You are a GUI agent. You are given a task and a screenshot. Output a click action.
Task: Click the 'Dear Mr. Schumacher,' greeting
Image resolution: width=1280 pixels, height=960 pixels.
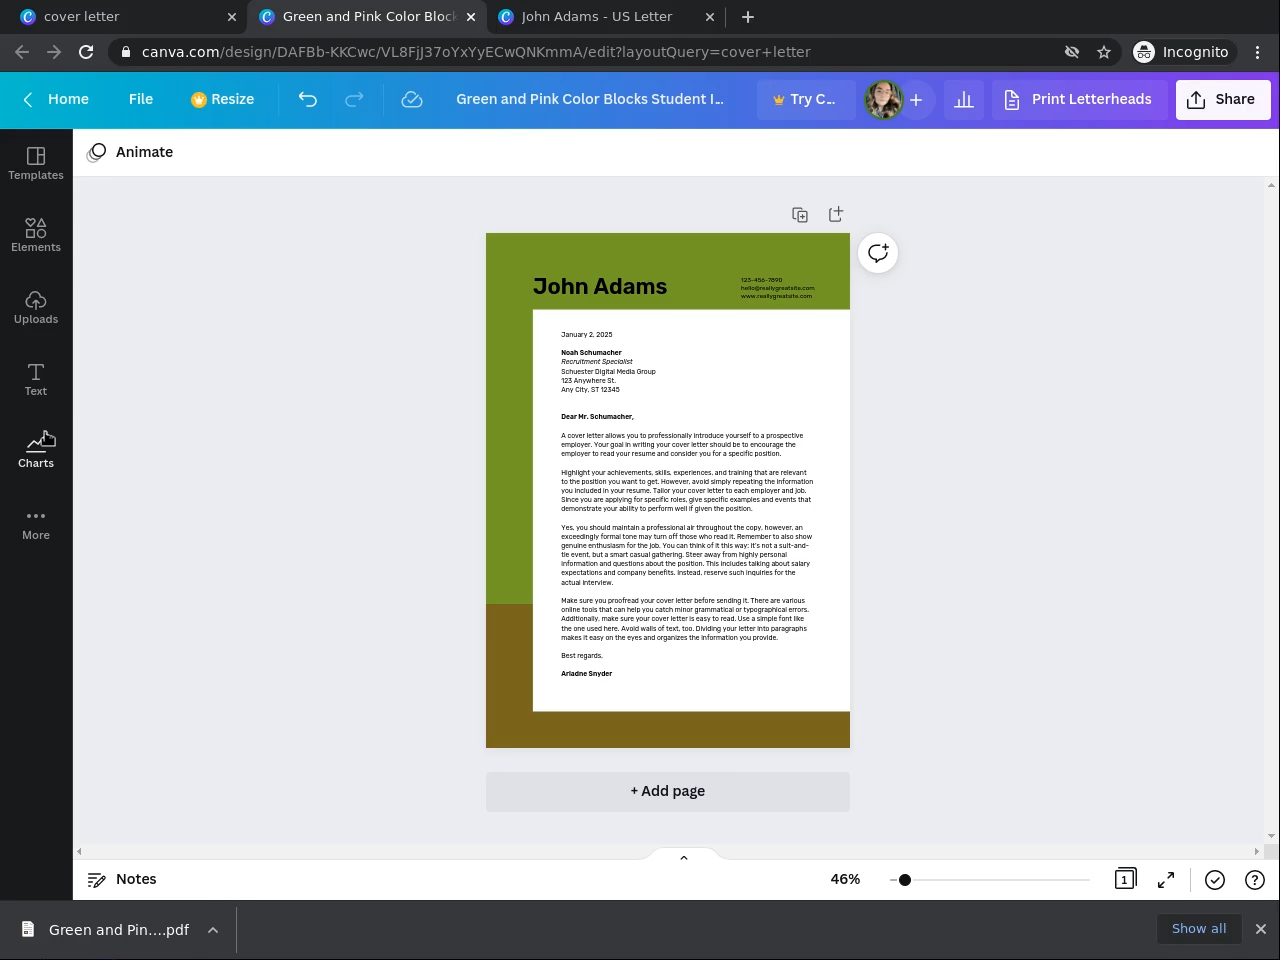(x=597, y=417)
